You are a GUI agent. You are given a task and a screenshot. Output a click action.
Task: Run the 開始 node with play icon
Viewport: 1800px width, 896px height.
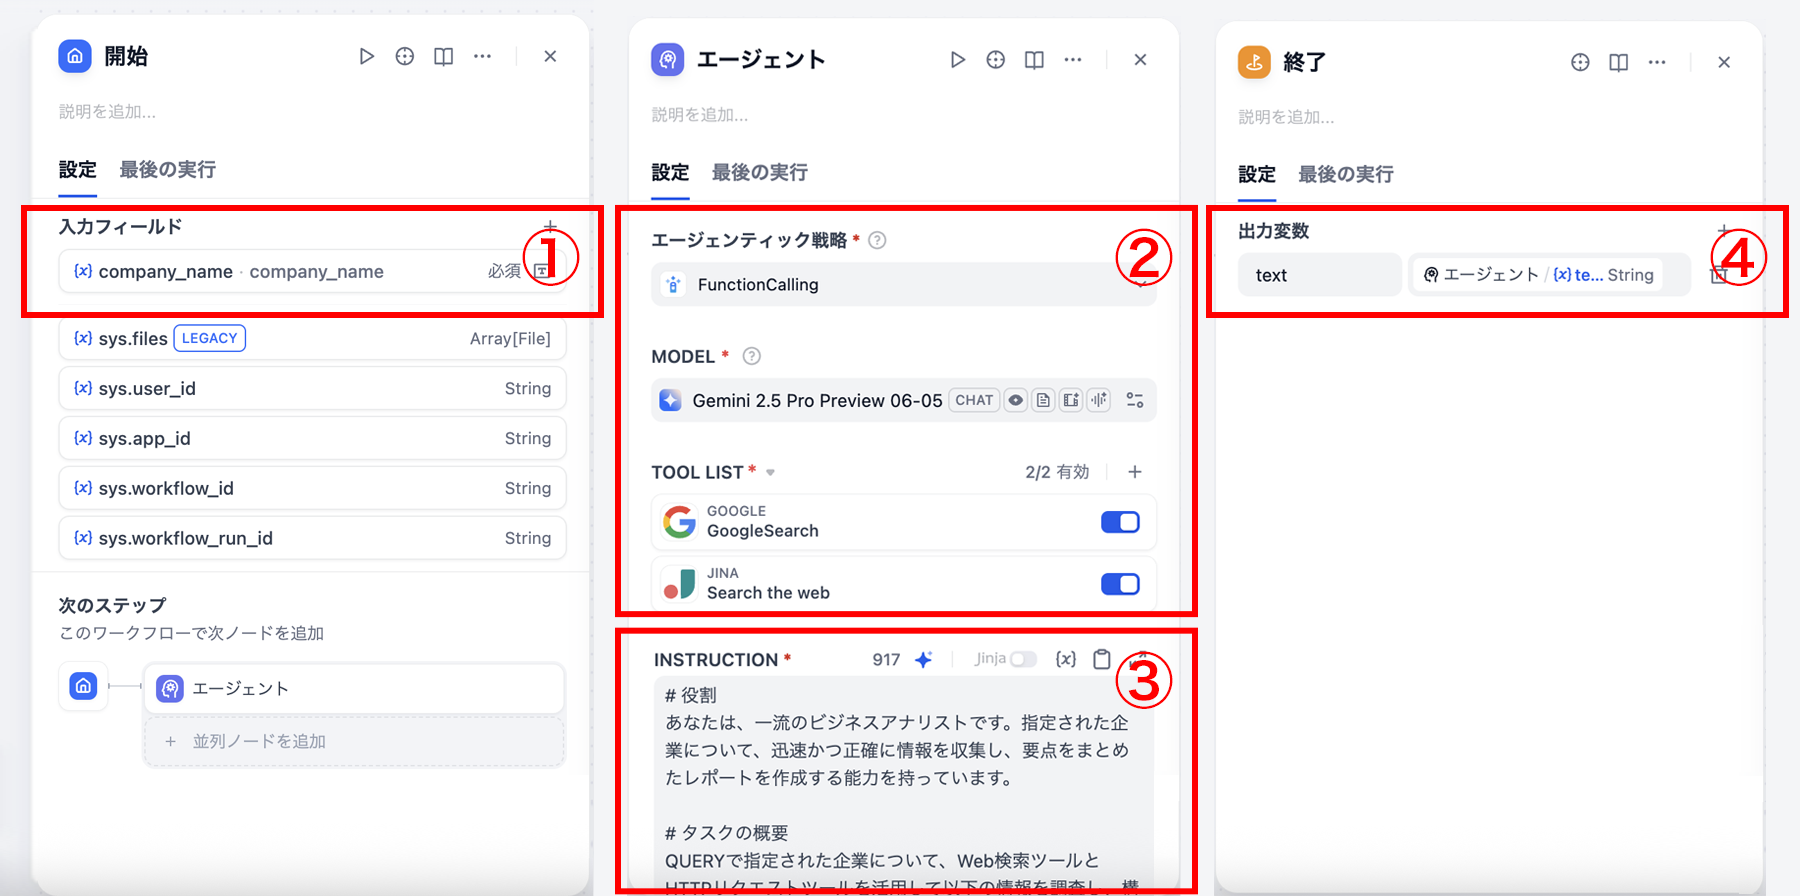click(x=366, y=57)
